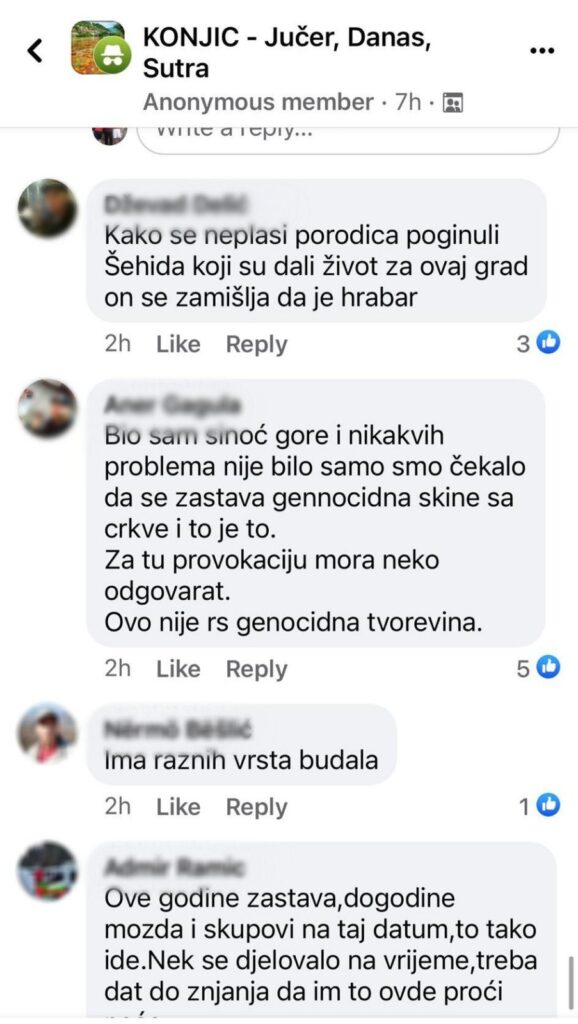Reply to the comment about 'porodica poginuli Šehida'
Image resolution: width=578 pixels, height=1024 pixels.
pos(256,344)
